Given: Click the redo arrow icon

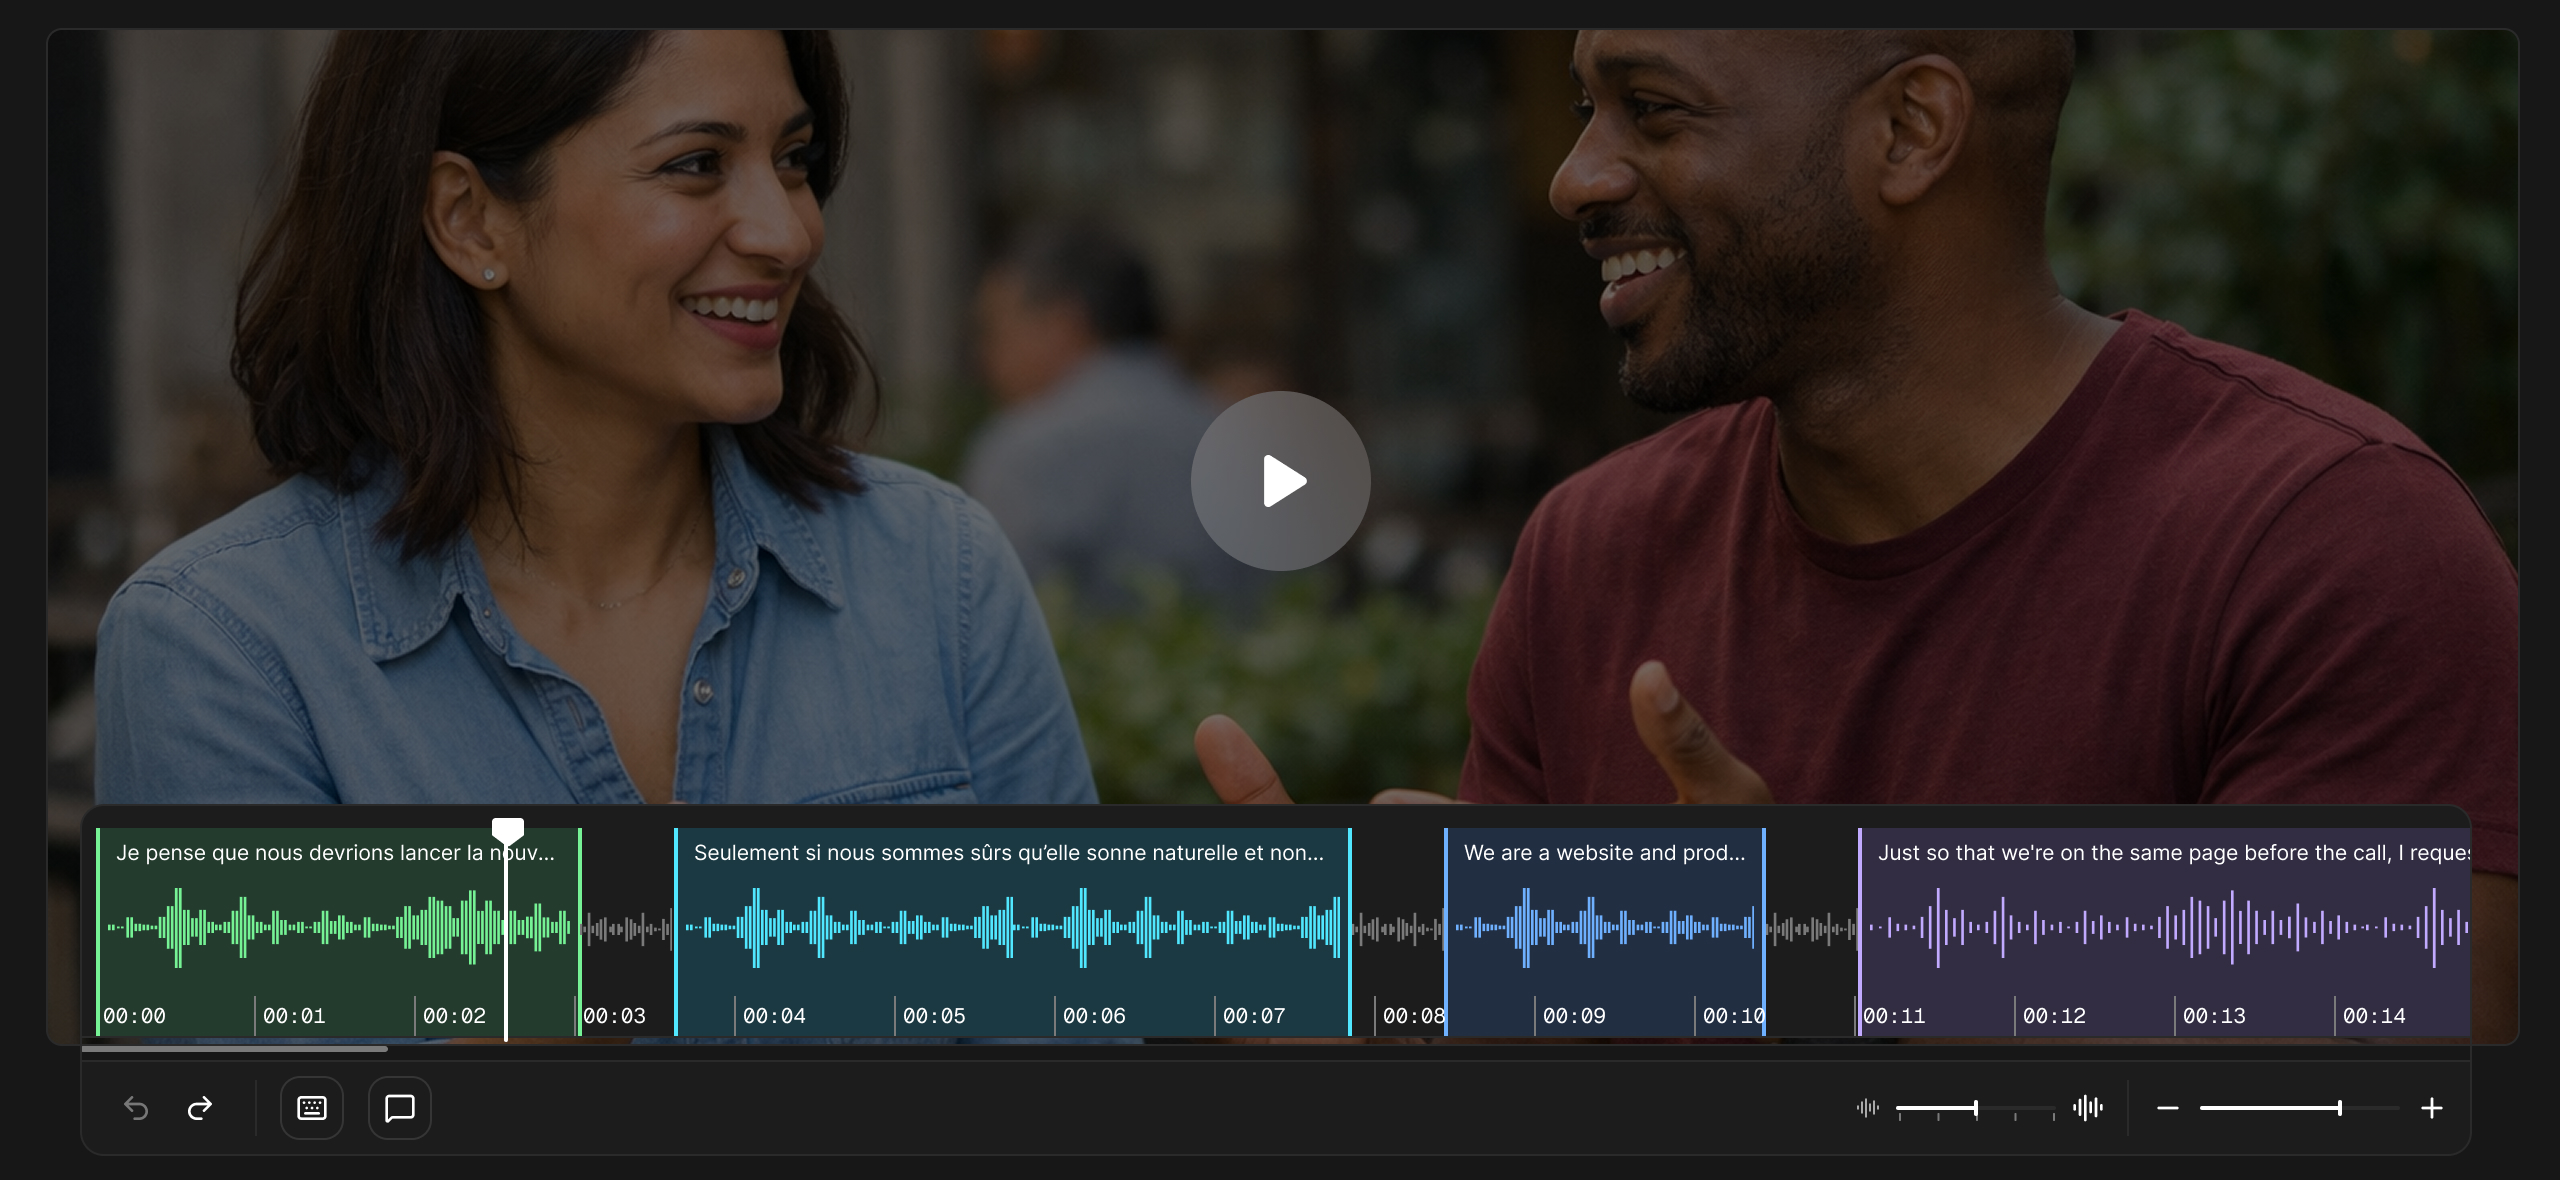Looking at the screenshot, I should 200,1108.
